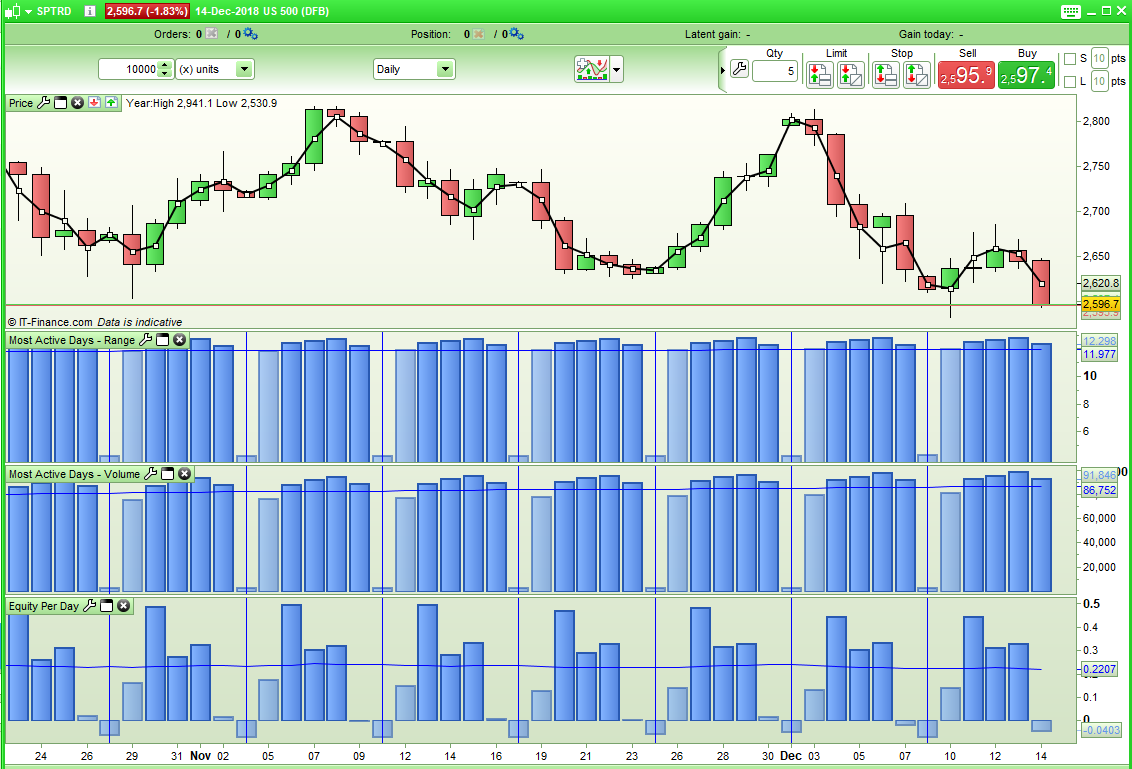Viewport: 1132px width, 769px height.
Task: Click the first Stop order icon
Action: 886,74
